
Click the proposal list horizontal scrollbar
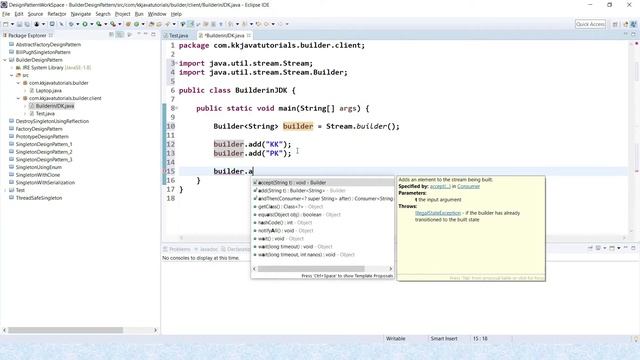pyautogui.click(x=311, y=269)
